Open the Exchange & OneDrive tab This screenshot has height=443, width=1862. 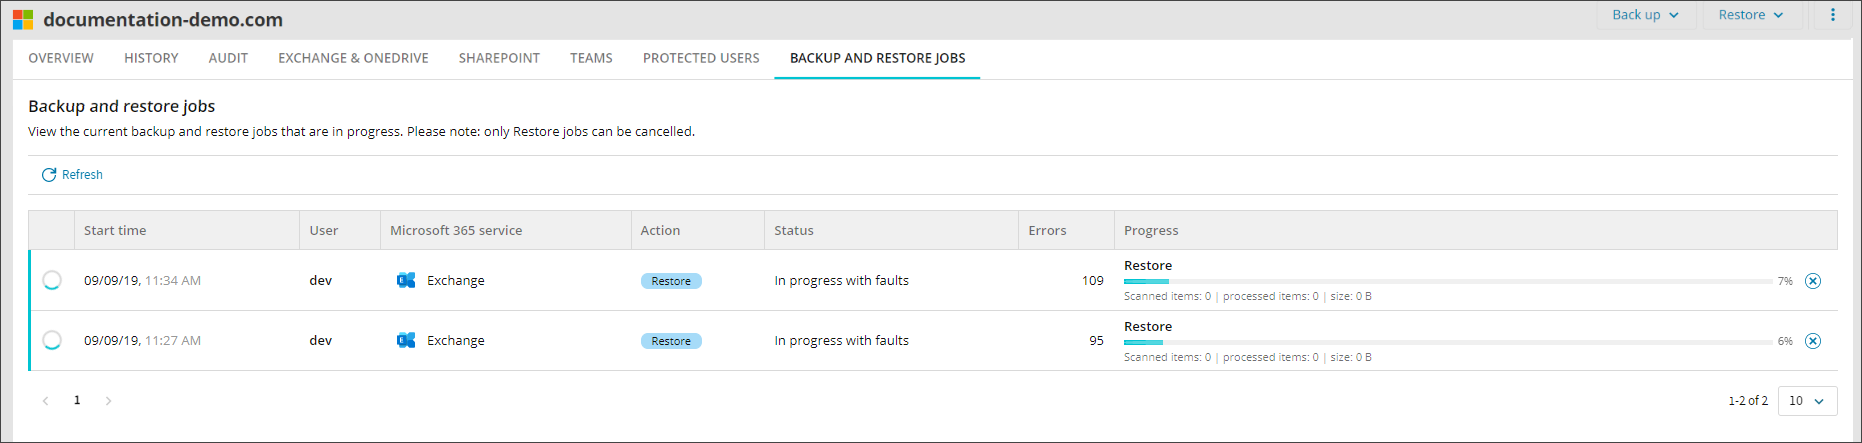pyautogui.click(x=353, y=58)
